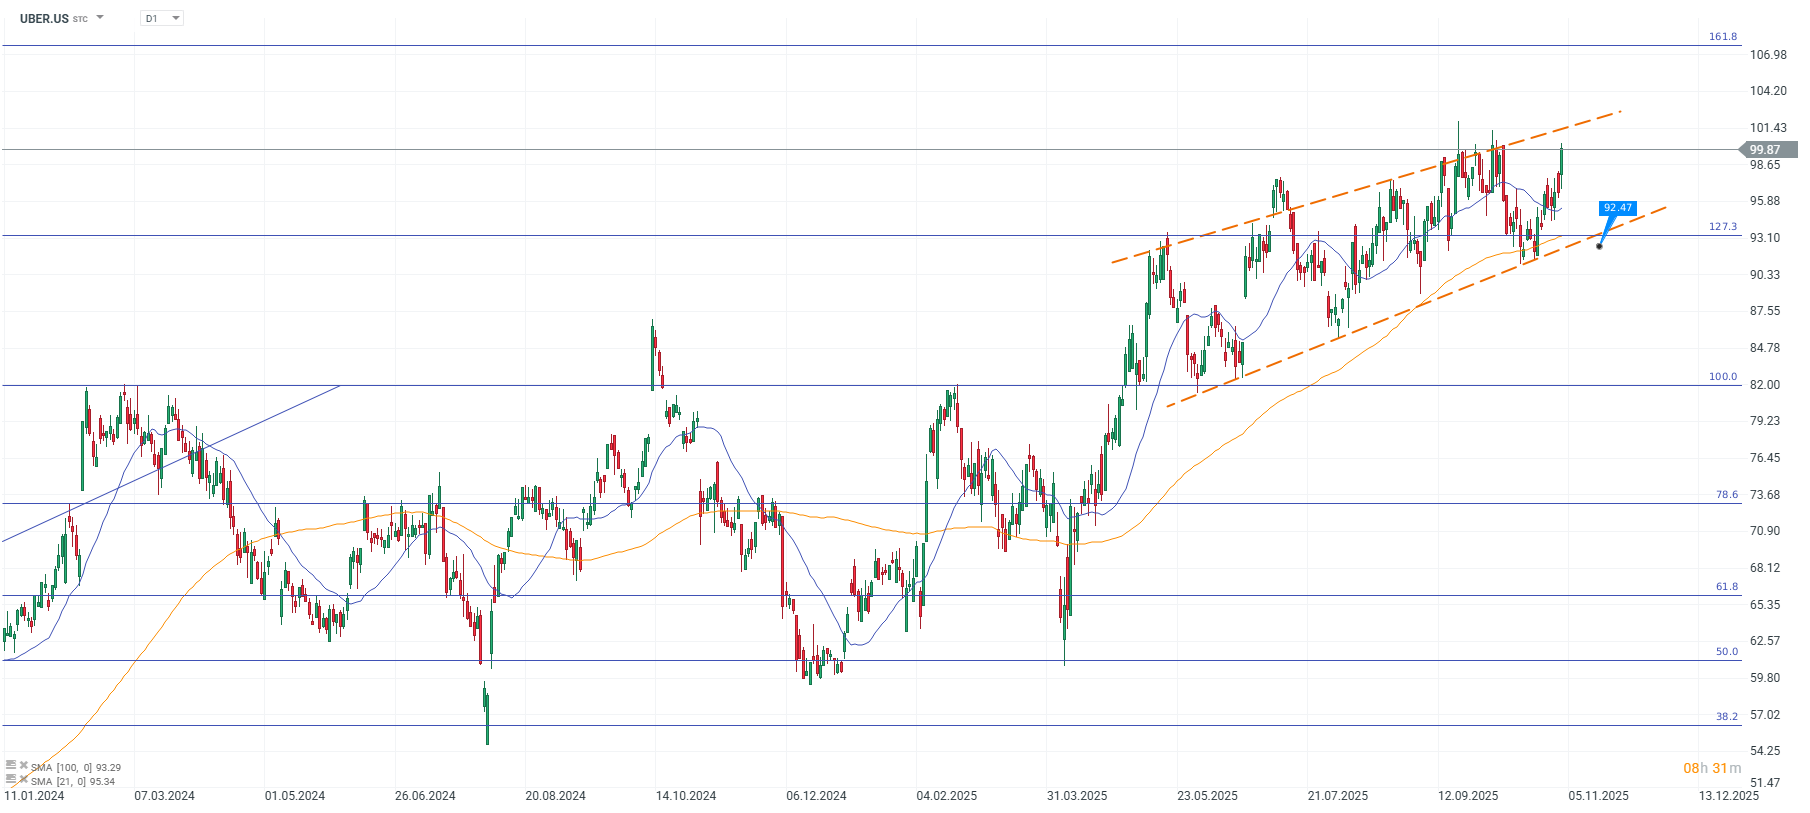Click the 08h 31m candle countdown timer

tap(1712, 768)
